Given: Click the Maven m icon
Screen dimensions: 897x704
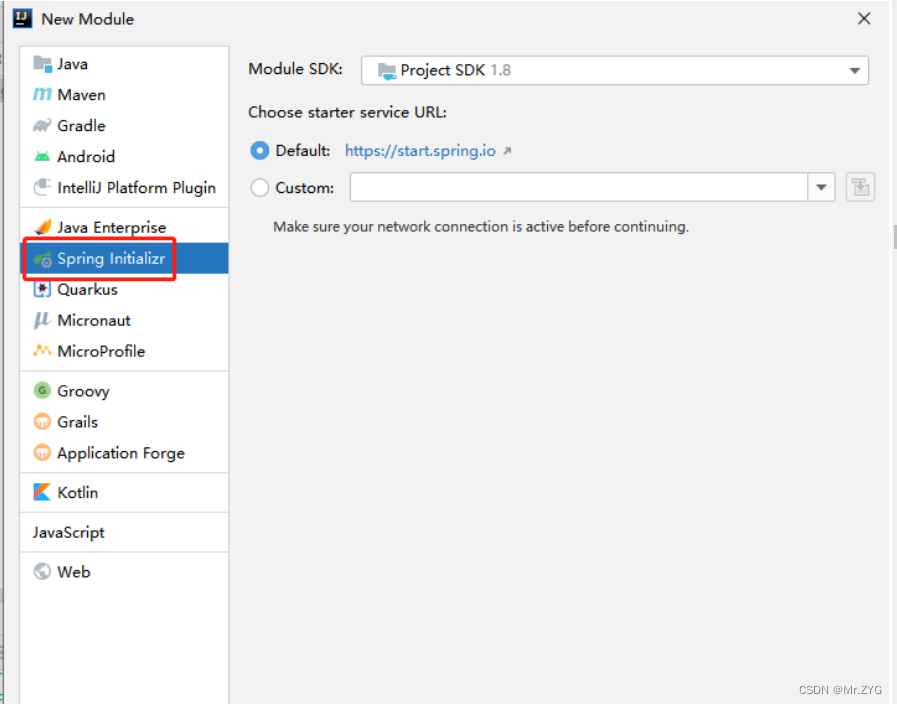Looking at the screenshot, I should pos(42,94).
